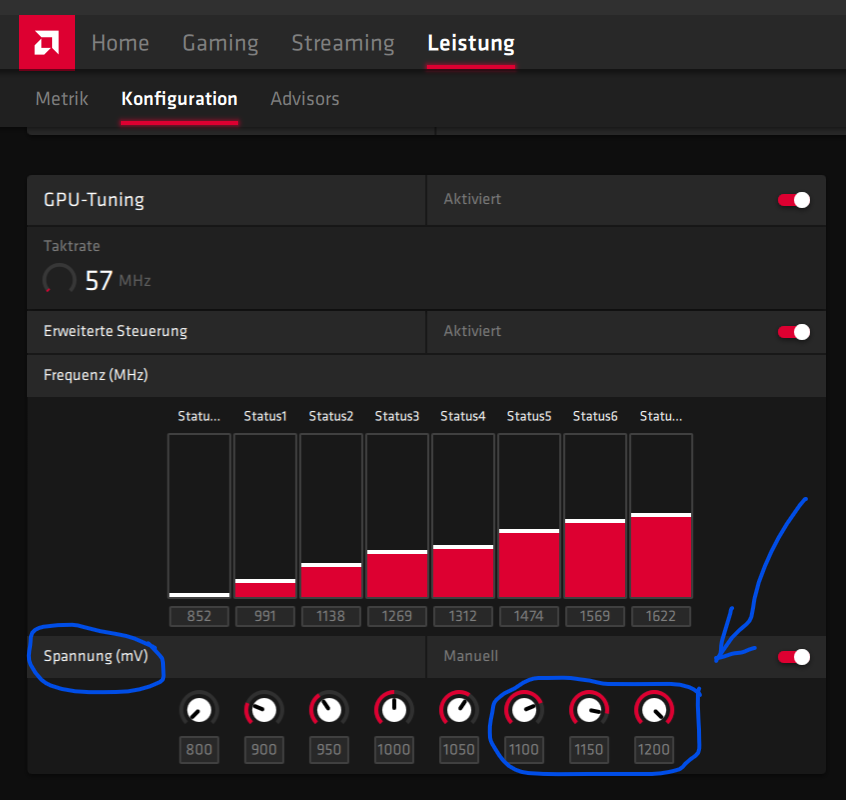Click the 1150 mV input field

pos(589,750)
